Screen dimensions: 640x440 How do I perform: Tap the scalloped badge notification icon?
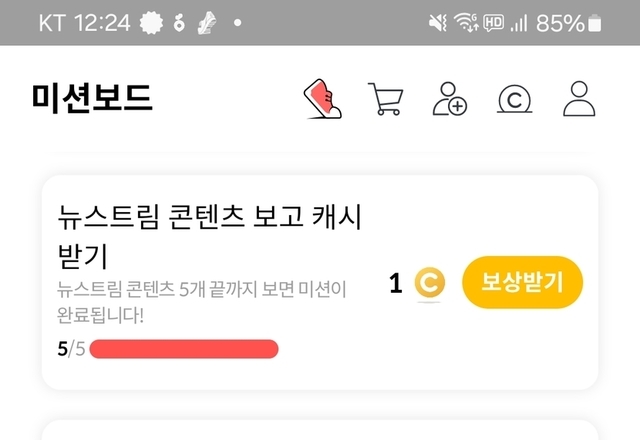tap(153, 23)
